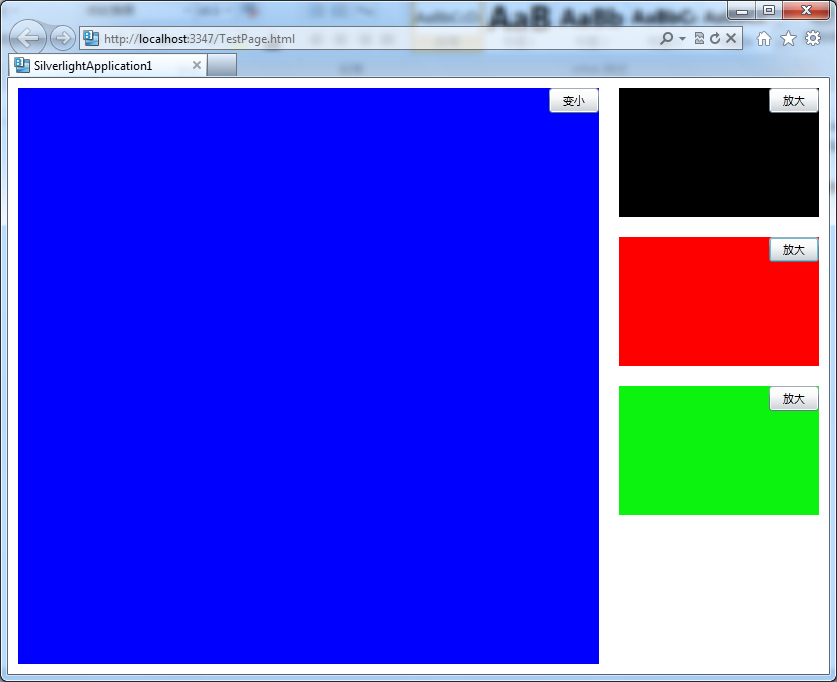This screenshot has height=682, width=837.
Task: Close the SilverlightApplication1 tab
Action: click(x=196, y=65)
